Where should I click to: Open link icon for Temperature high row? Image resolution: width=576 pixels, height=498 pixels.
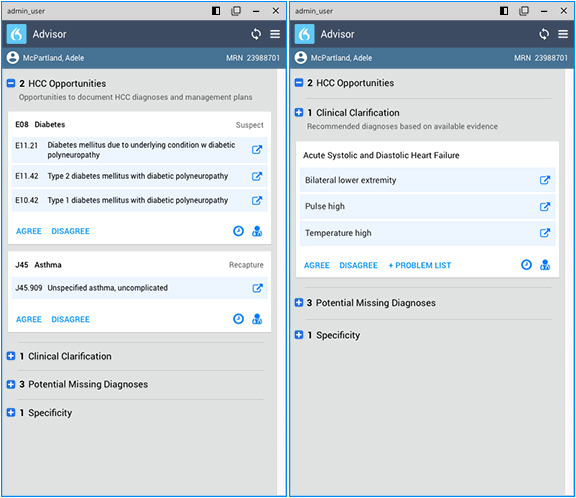click(x=544, y=233)
